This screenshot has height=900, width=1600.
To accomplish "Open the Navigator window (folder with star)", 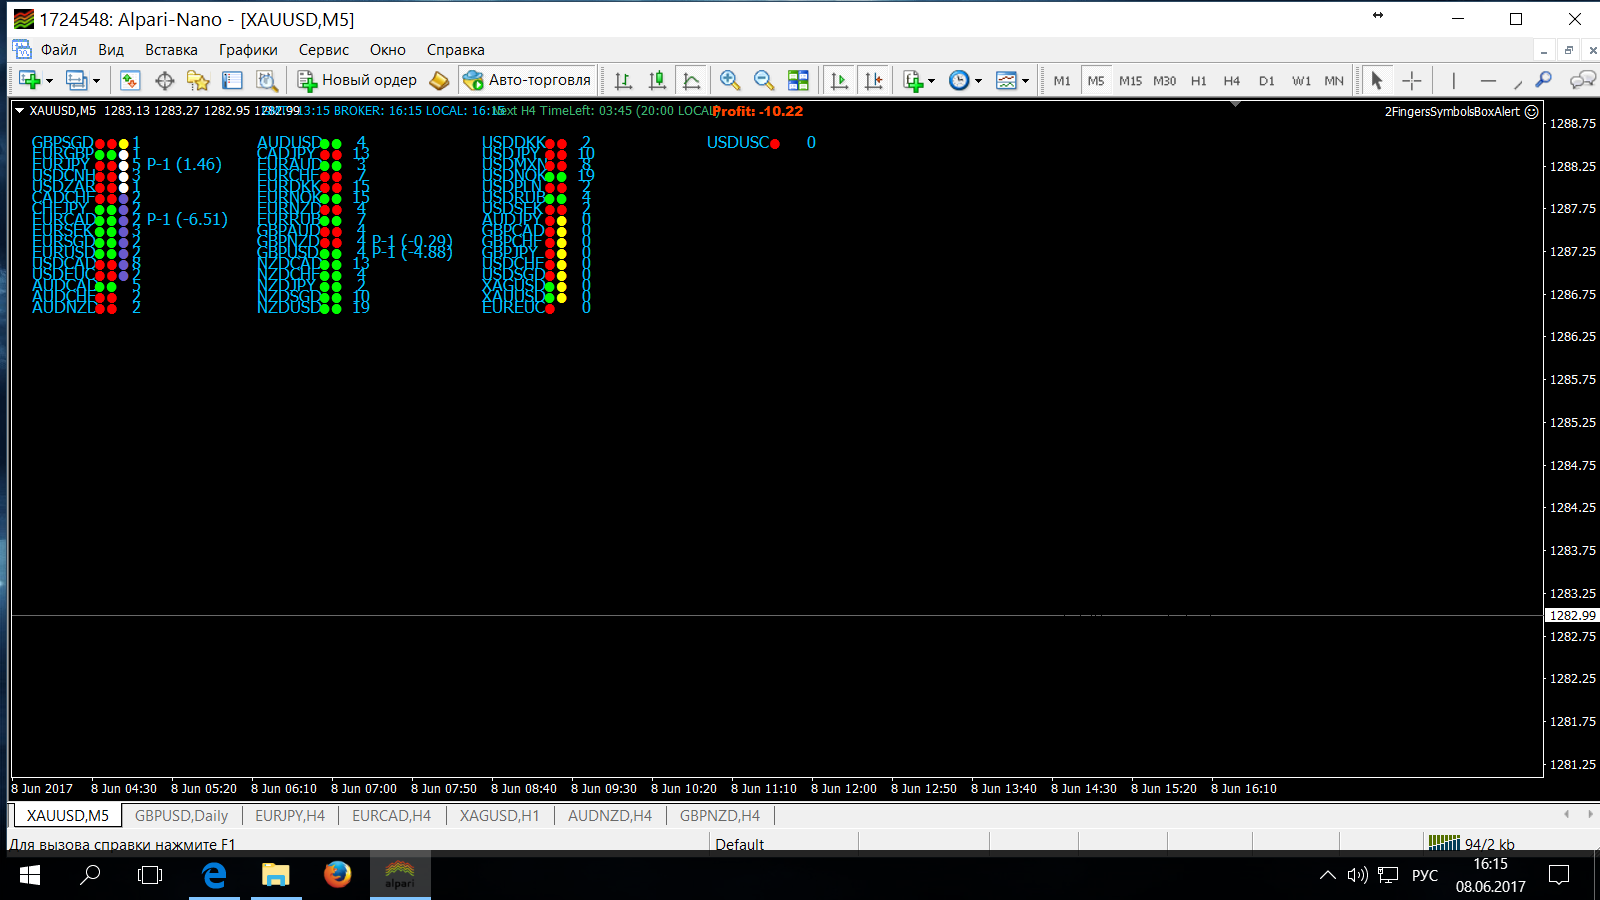I will (198, 80).
